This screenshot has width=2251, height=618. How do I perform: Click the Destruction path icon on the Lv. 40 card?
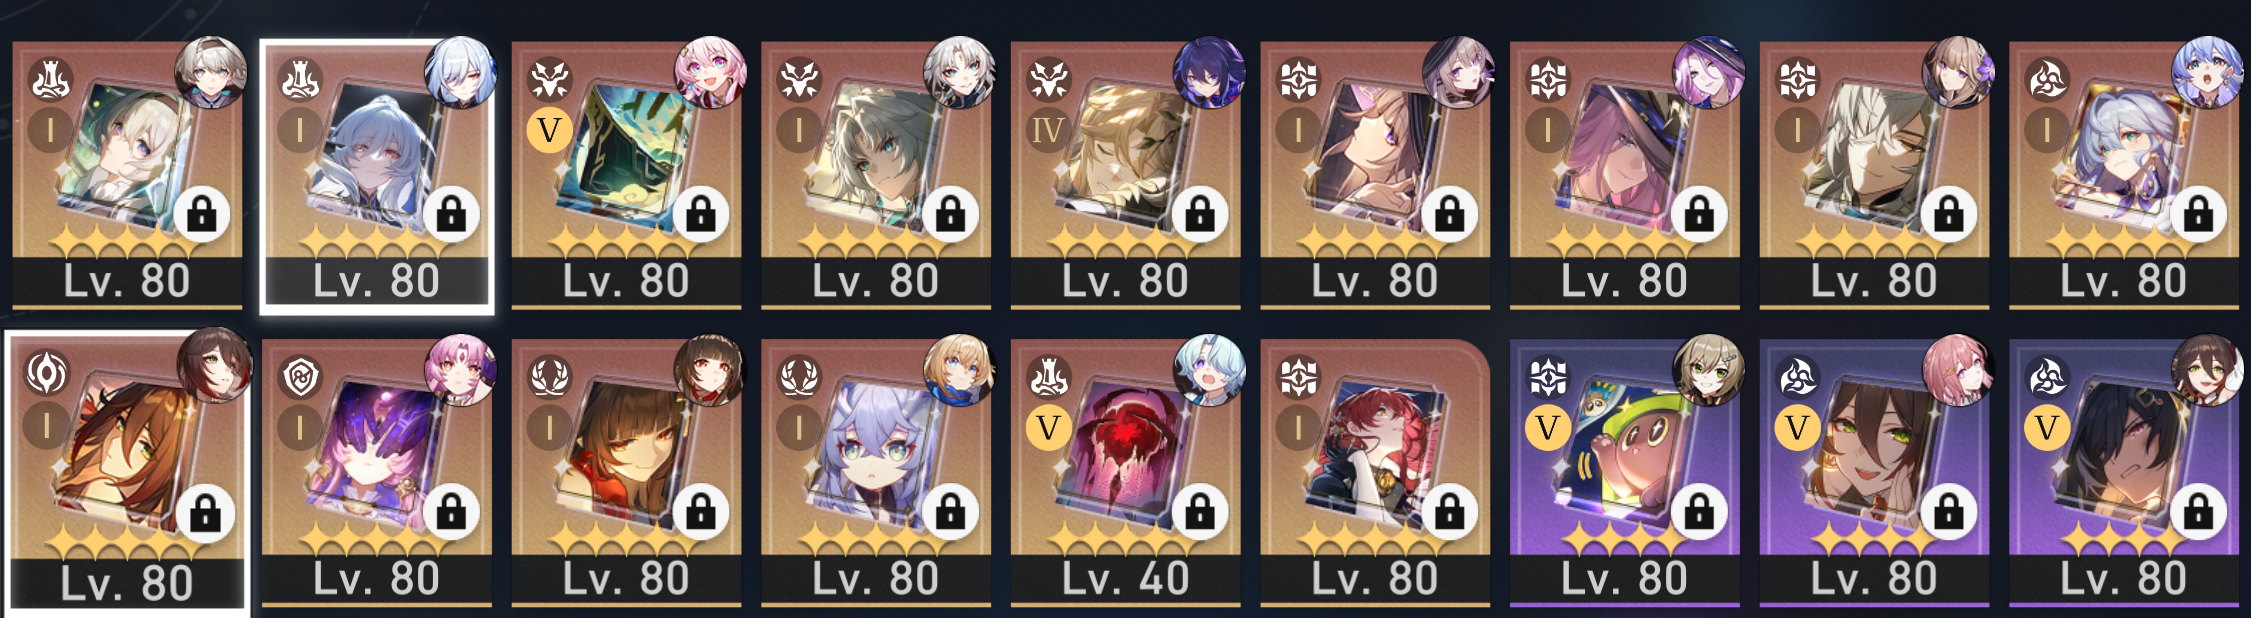click(1048, 377)
